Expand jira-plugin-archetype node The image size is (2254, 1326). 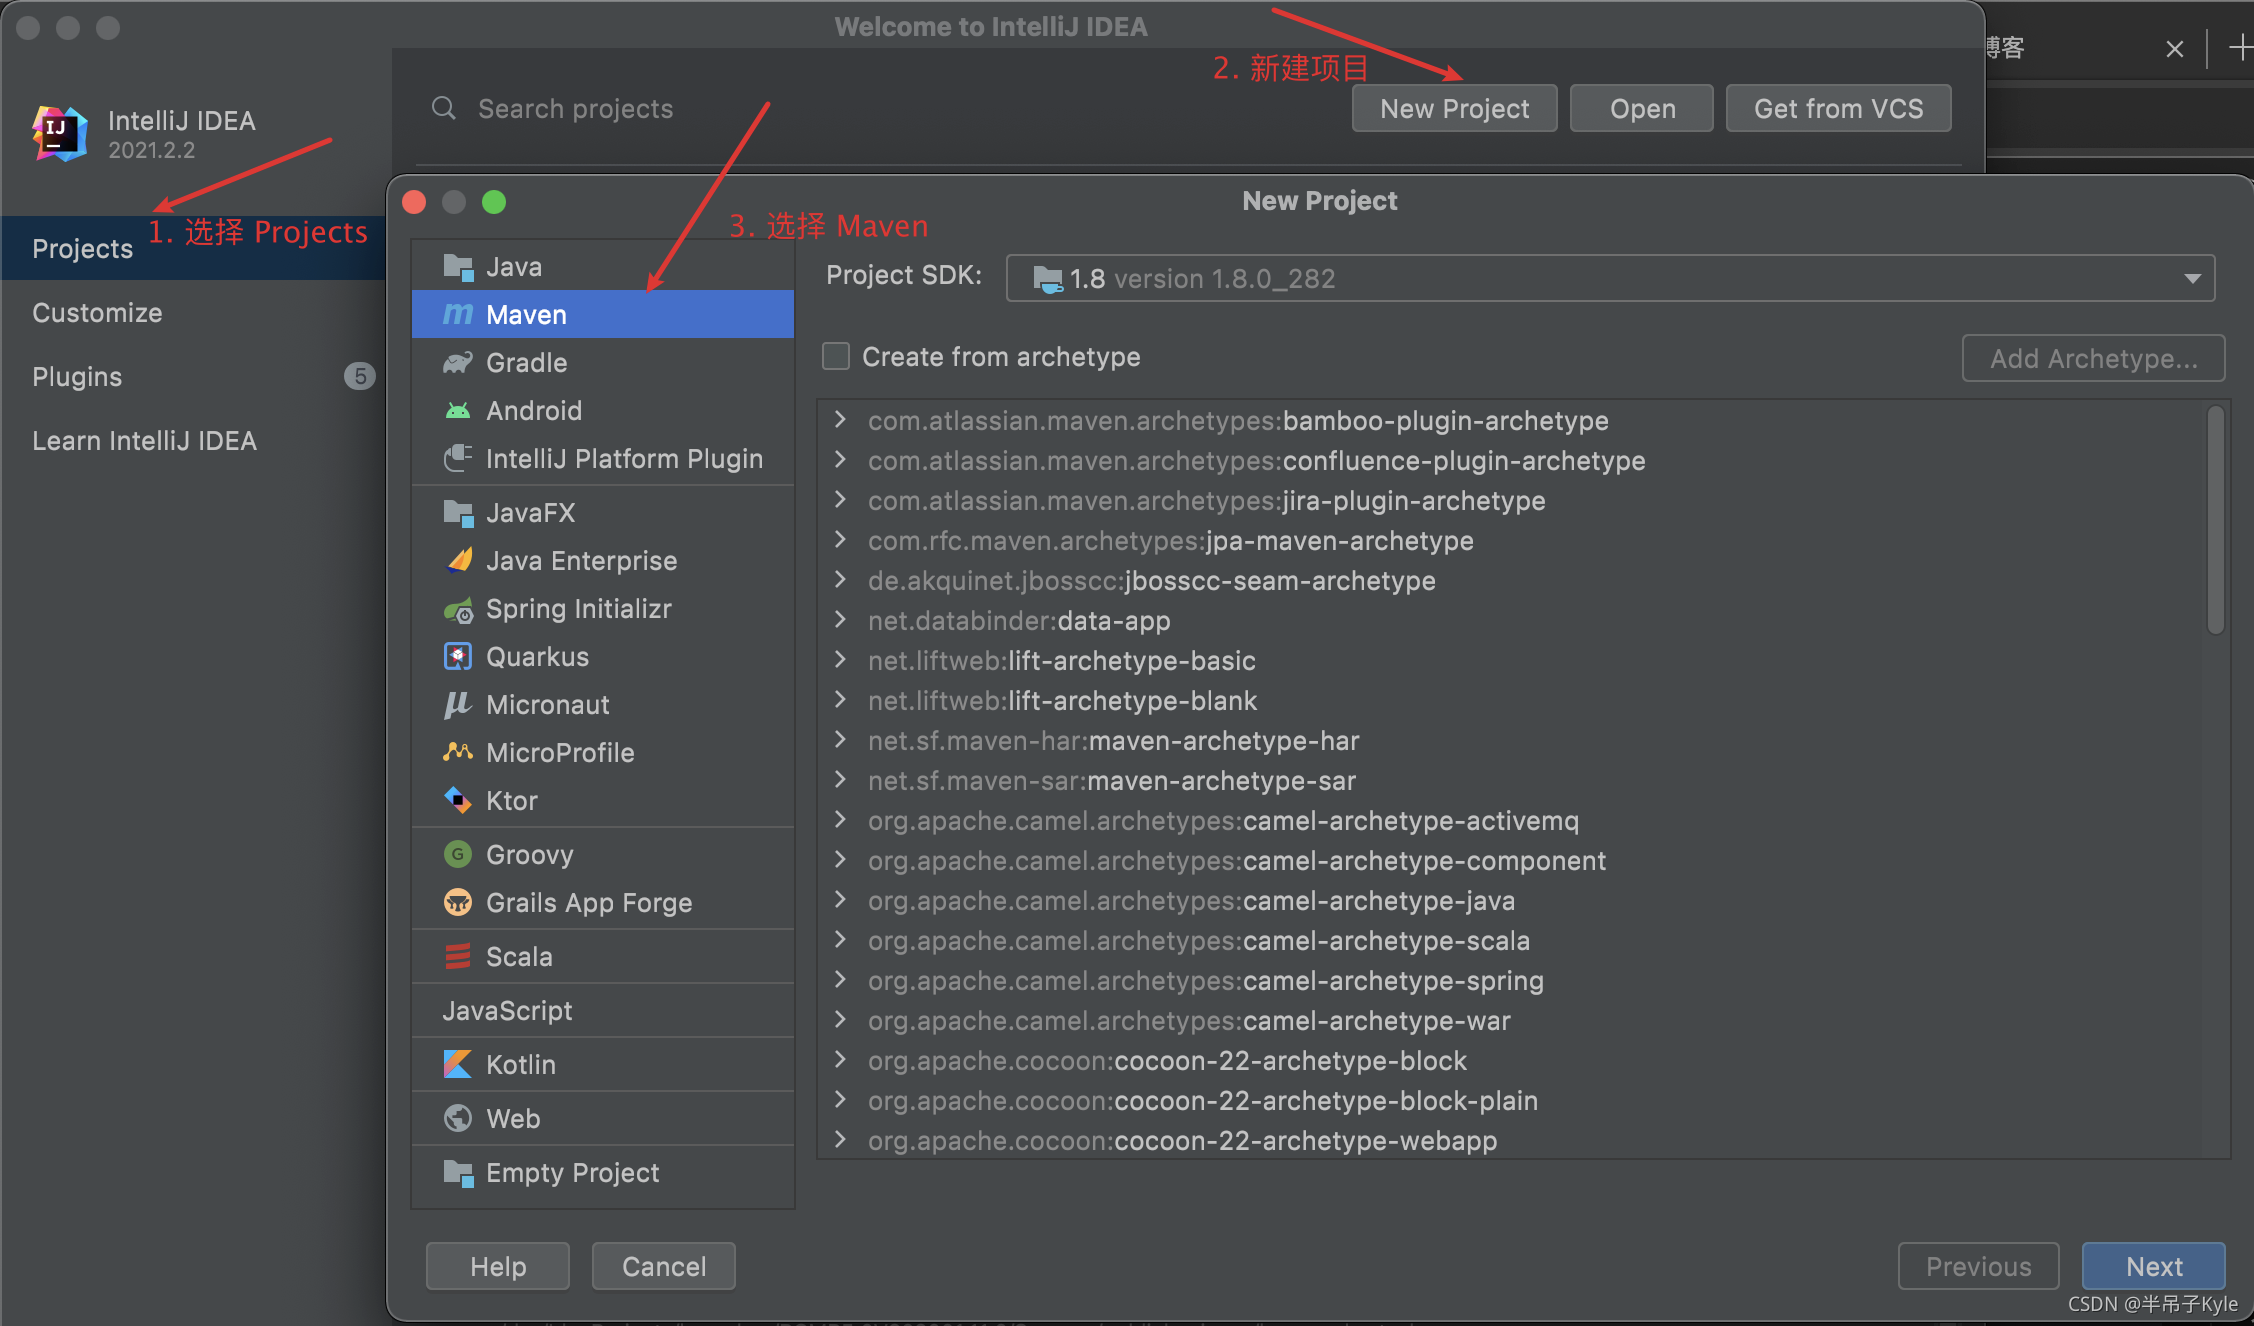840,500
